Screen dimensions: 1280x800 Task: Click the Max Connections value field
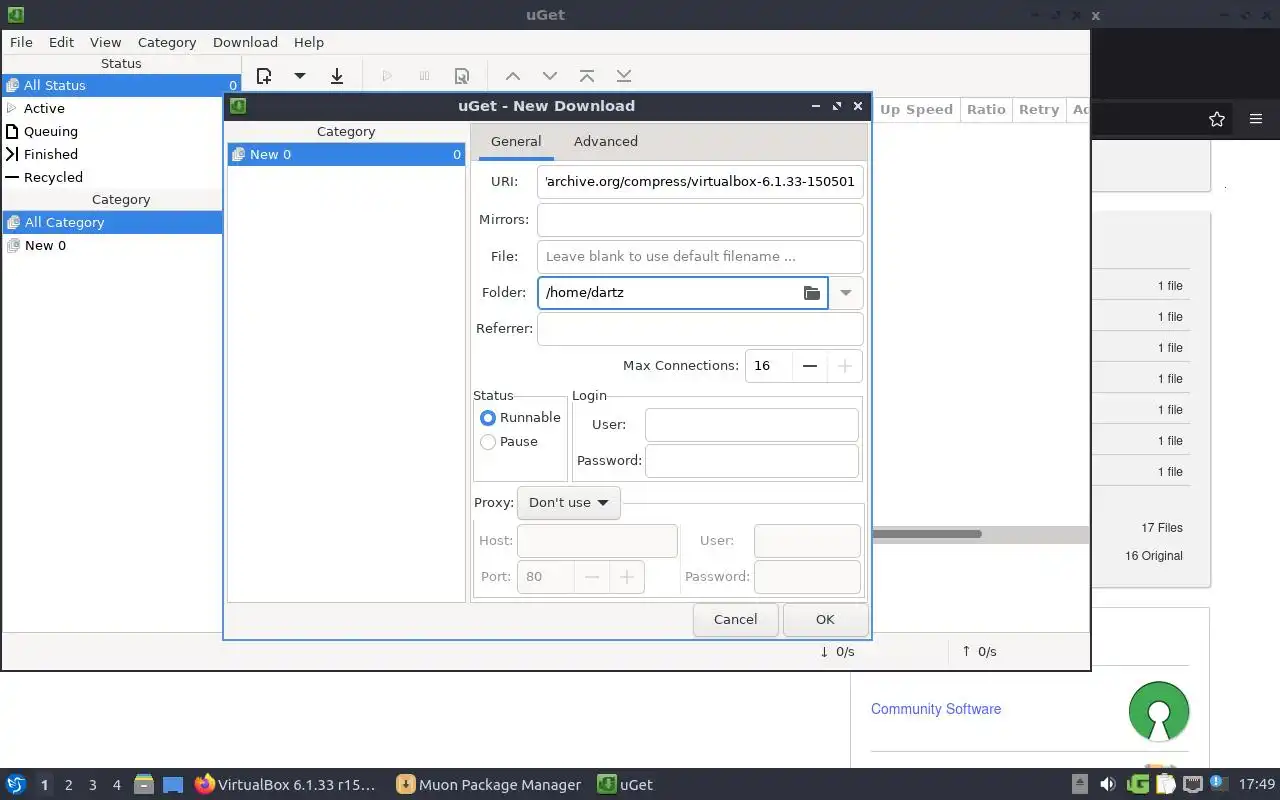tap(768, 366)
